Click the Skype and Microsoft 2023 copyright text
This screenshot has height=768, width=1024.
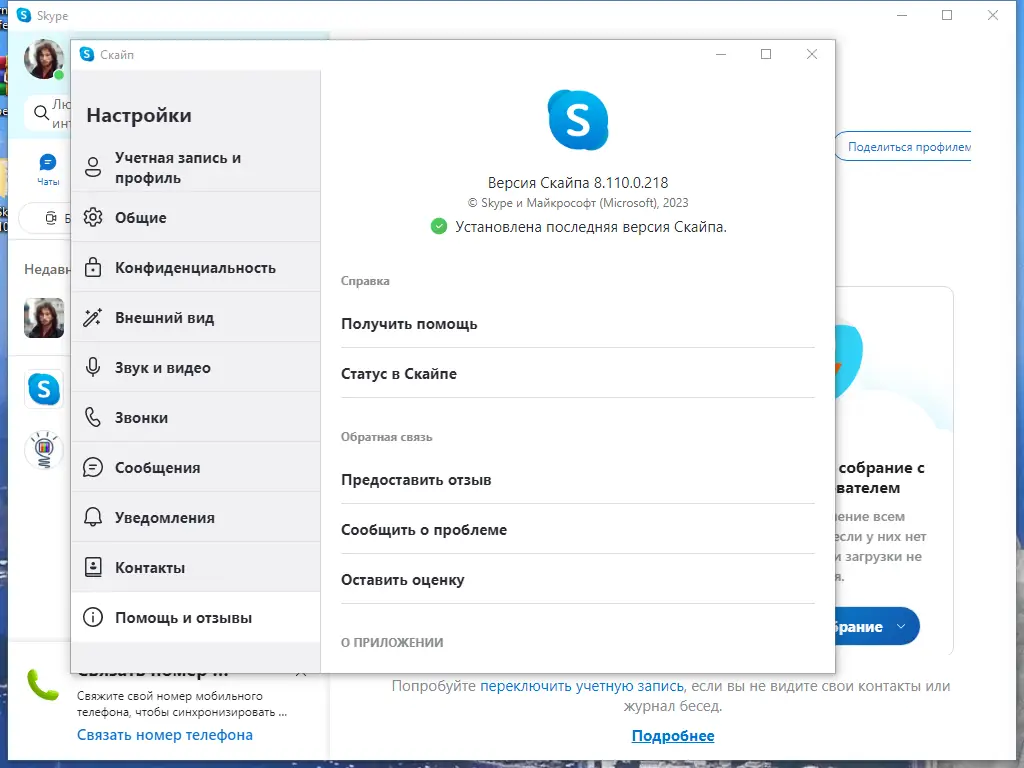[x=578, y=203]
